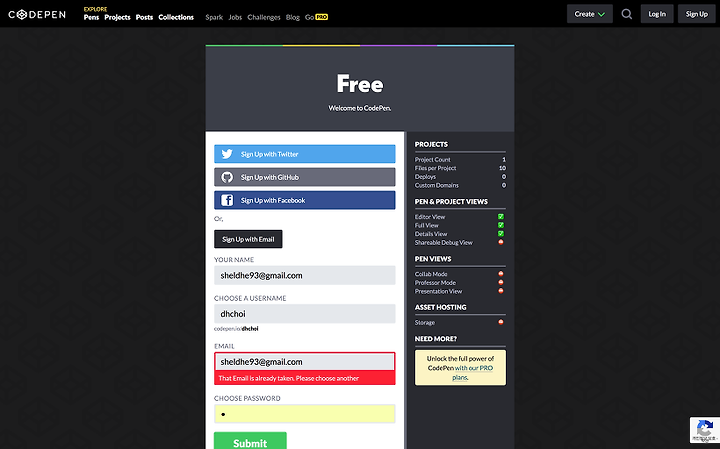Image resolution: width=720 pixels, height=449 pixels.
Task: Click the Shareable Debug View red icon
Action: (501, 242)
